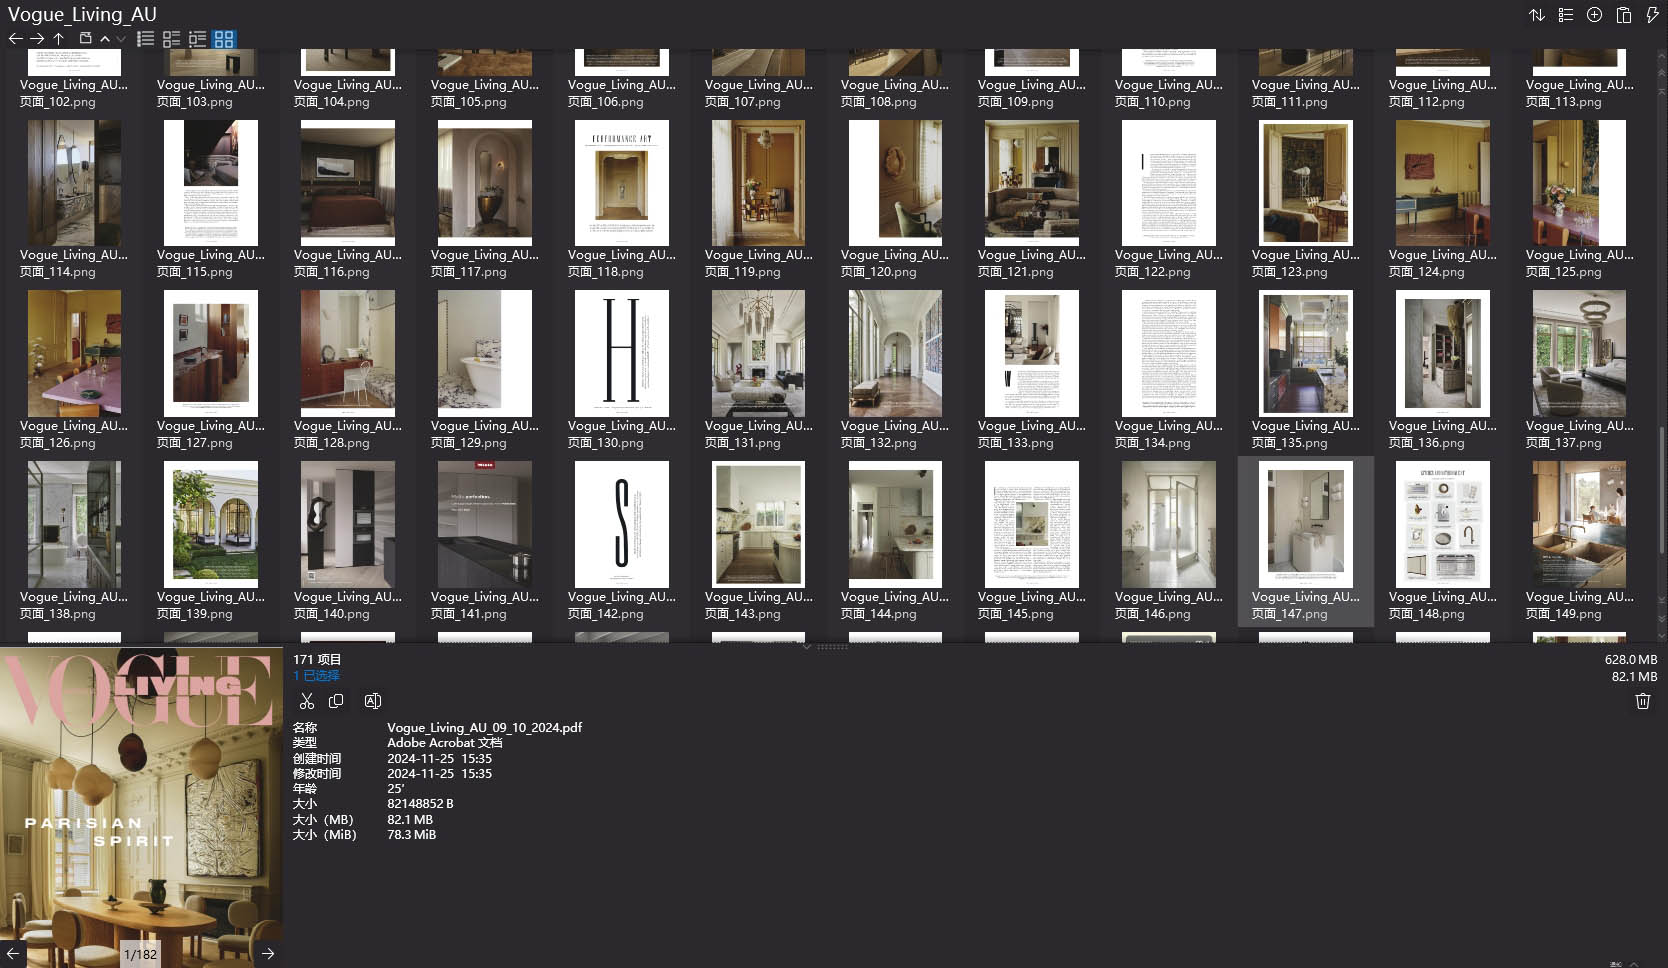Click the 'Adobe Acrobat 文档' type value
Viewport: 1668px width, 968px height.
pyautogui.click(x=445, y=743)
